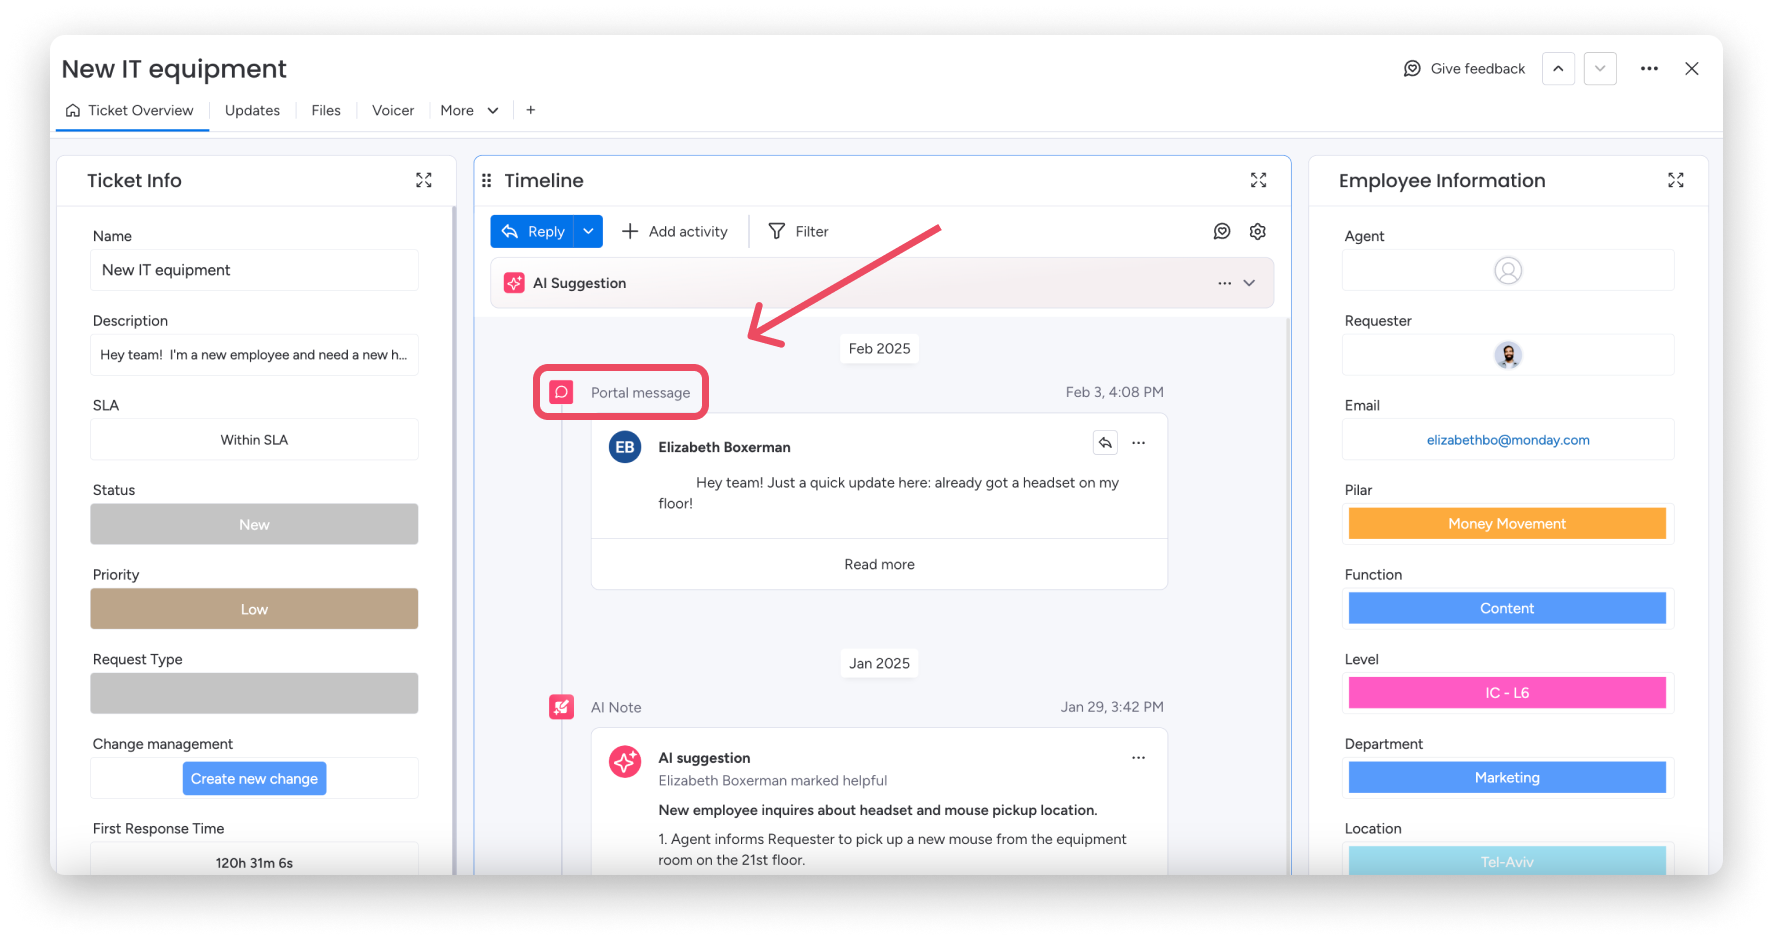The image size is (1773, 940).
Task: Open the More tabs dropdown
Action: [469, 110]
